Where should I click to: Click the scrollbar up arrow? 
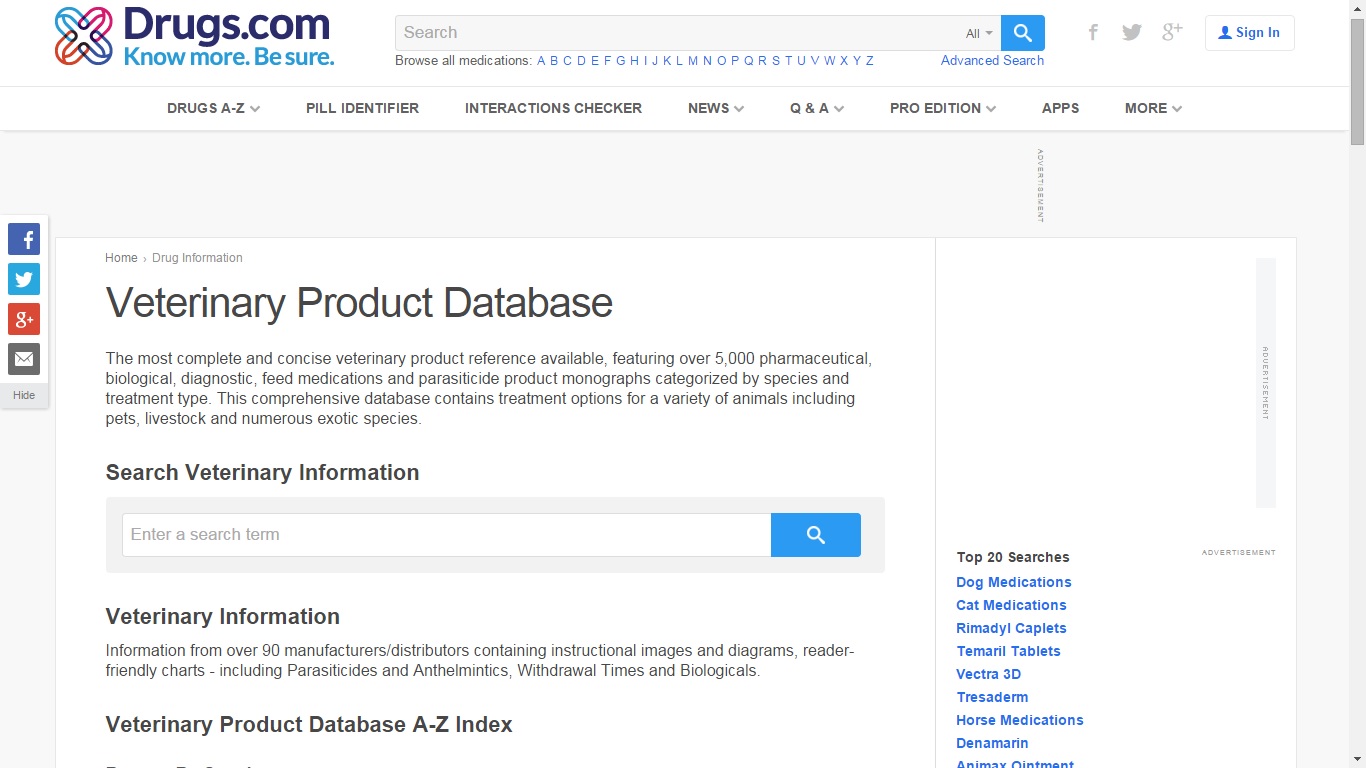click(1357, 8)
